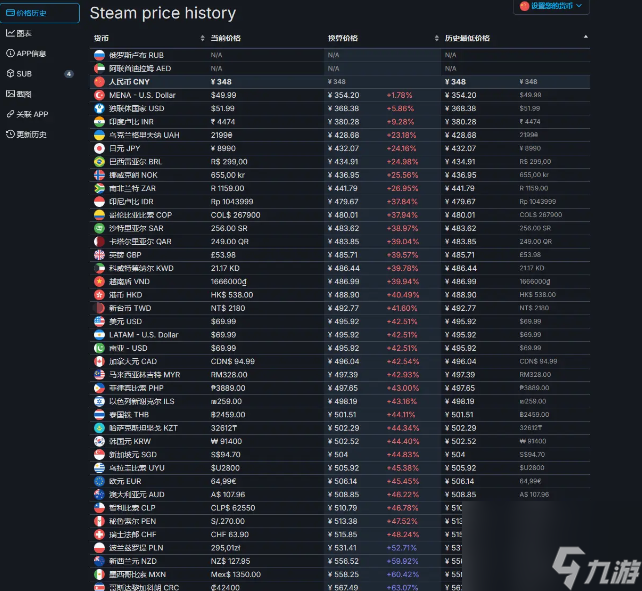Click NZ$ 127.95 current price cell

tap(231, 561)
